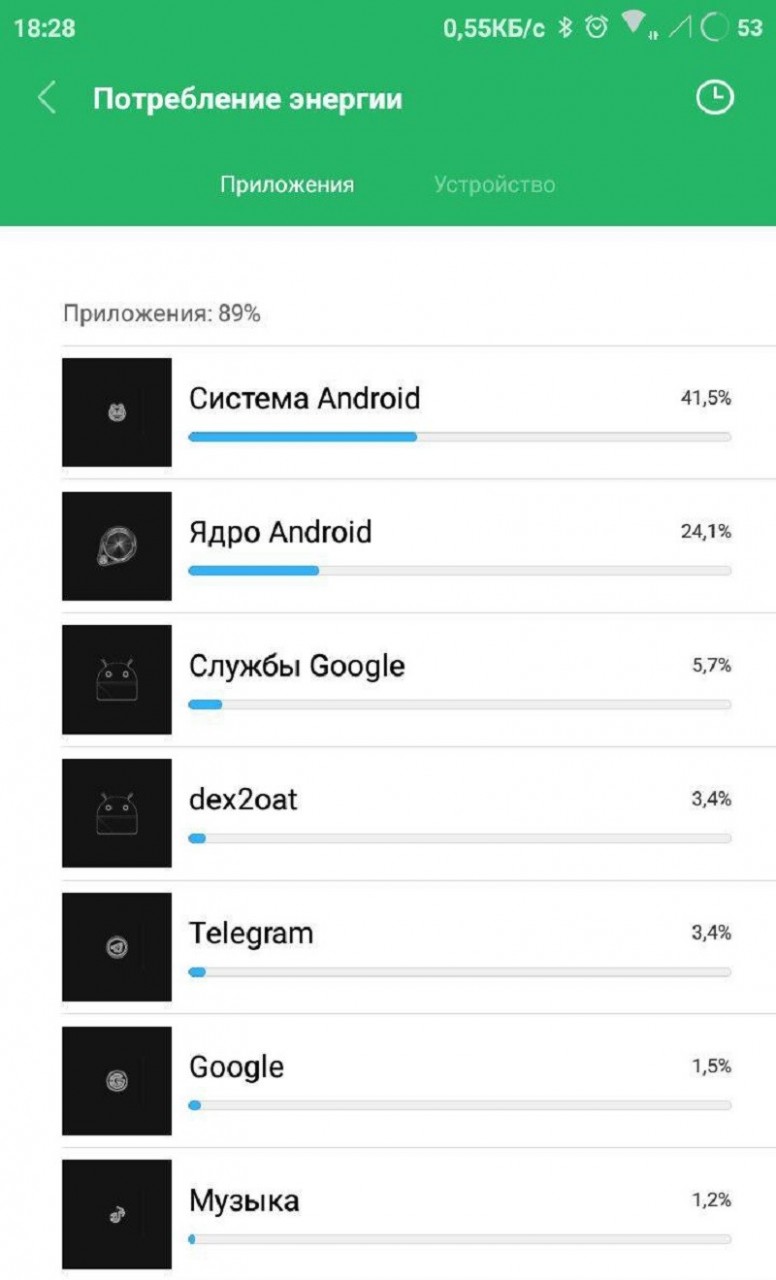Viewport: 776px width, 1280px height.
Task: Click the Система Android 41,5% progress bar
Action: click(x=460, y=437)
